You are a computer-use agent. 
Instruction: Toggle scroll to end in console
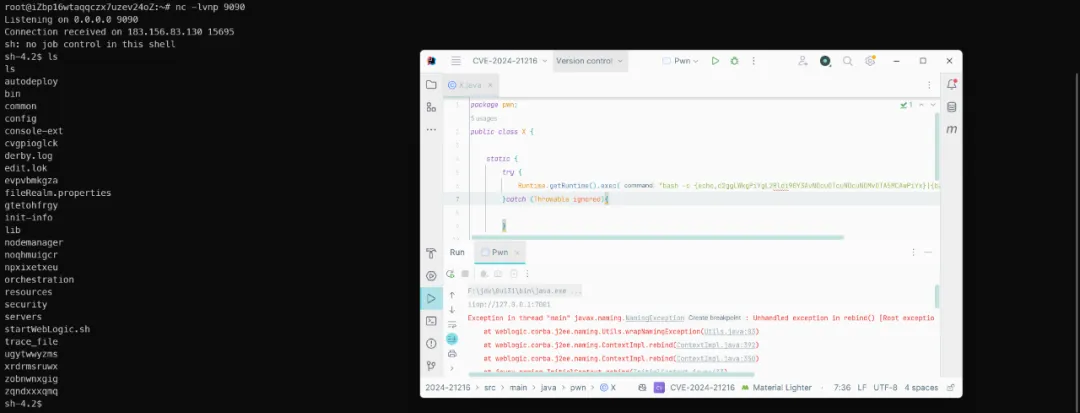coord(452,339)
